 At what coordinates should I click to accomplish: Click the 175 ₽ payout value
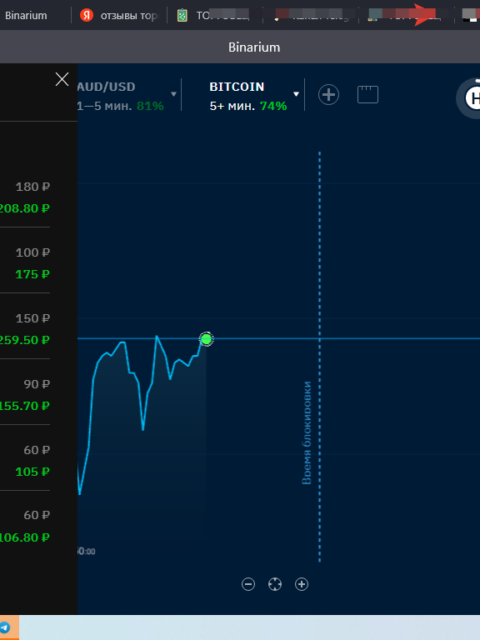coord(32,274)
